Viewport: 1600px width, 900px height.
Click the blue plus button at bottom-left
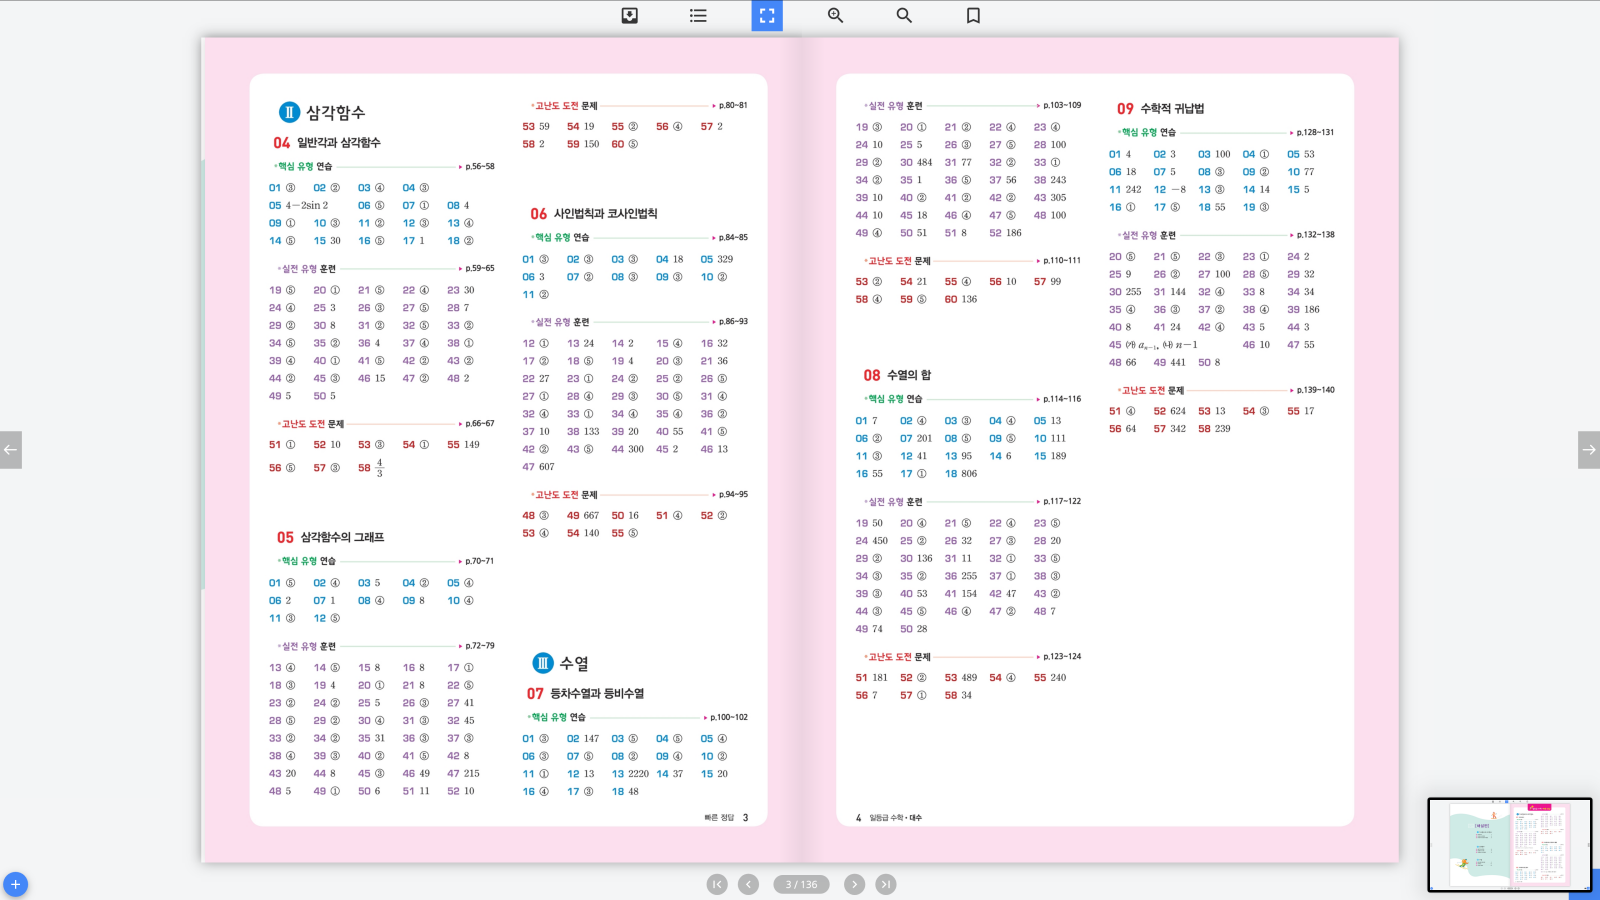click(x=15, y=884)
